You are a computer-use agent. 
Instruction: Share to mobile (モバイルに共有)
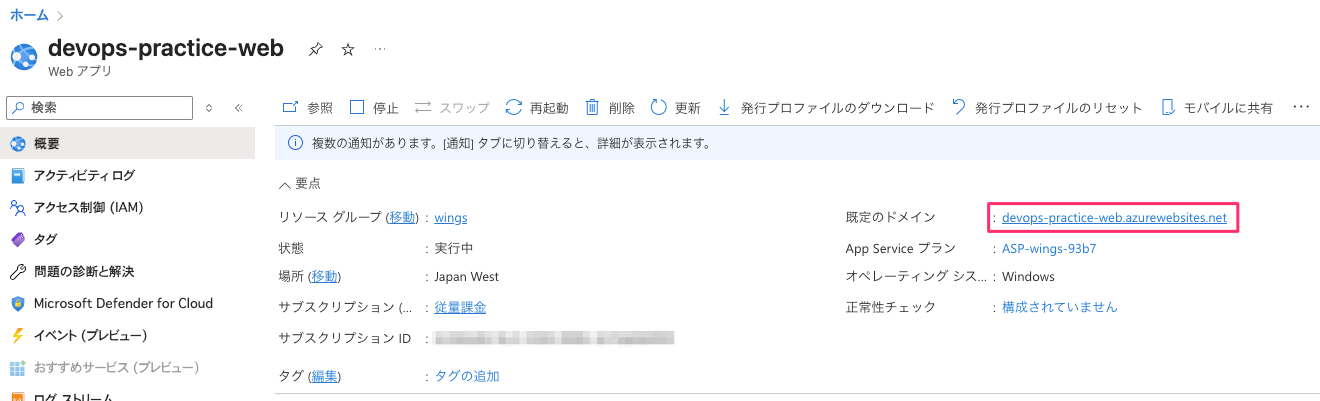[x=1216, y=107]
